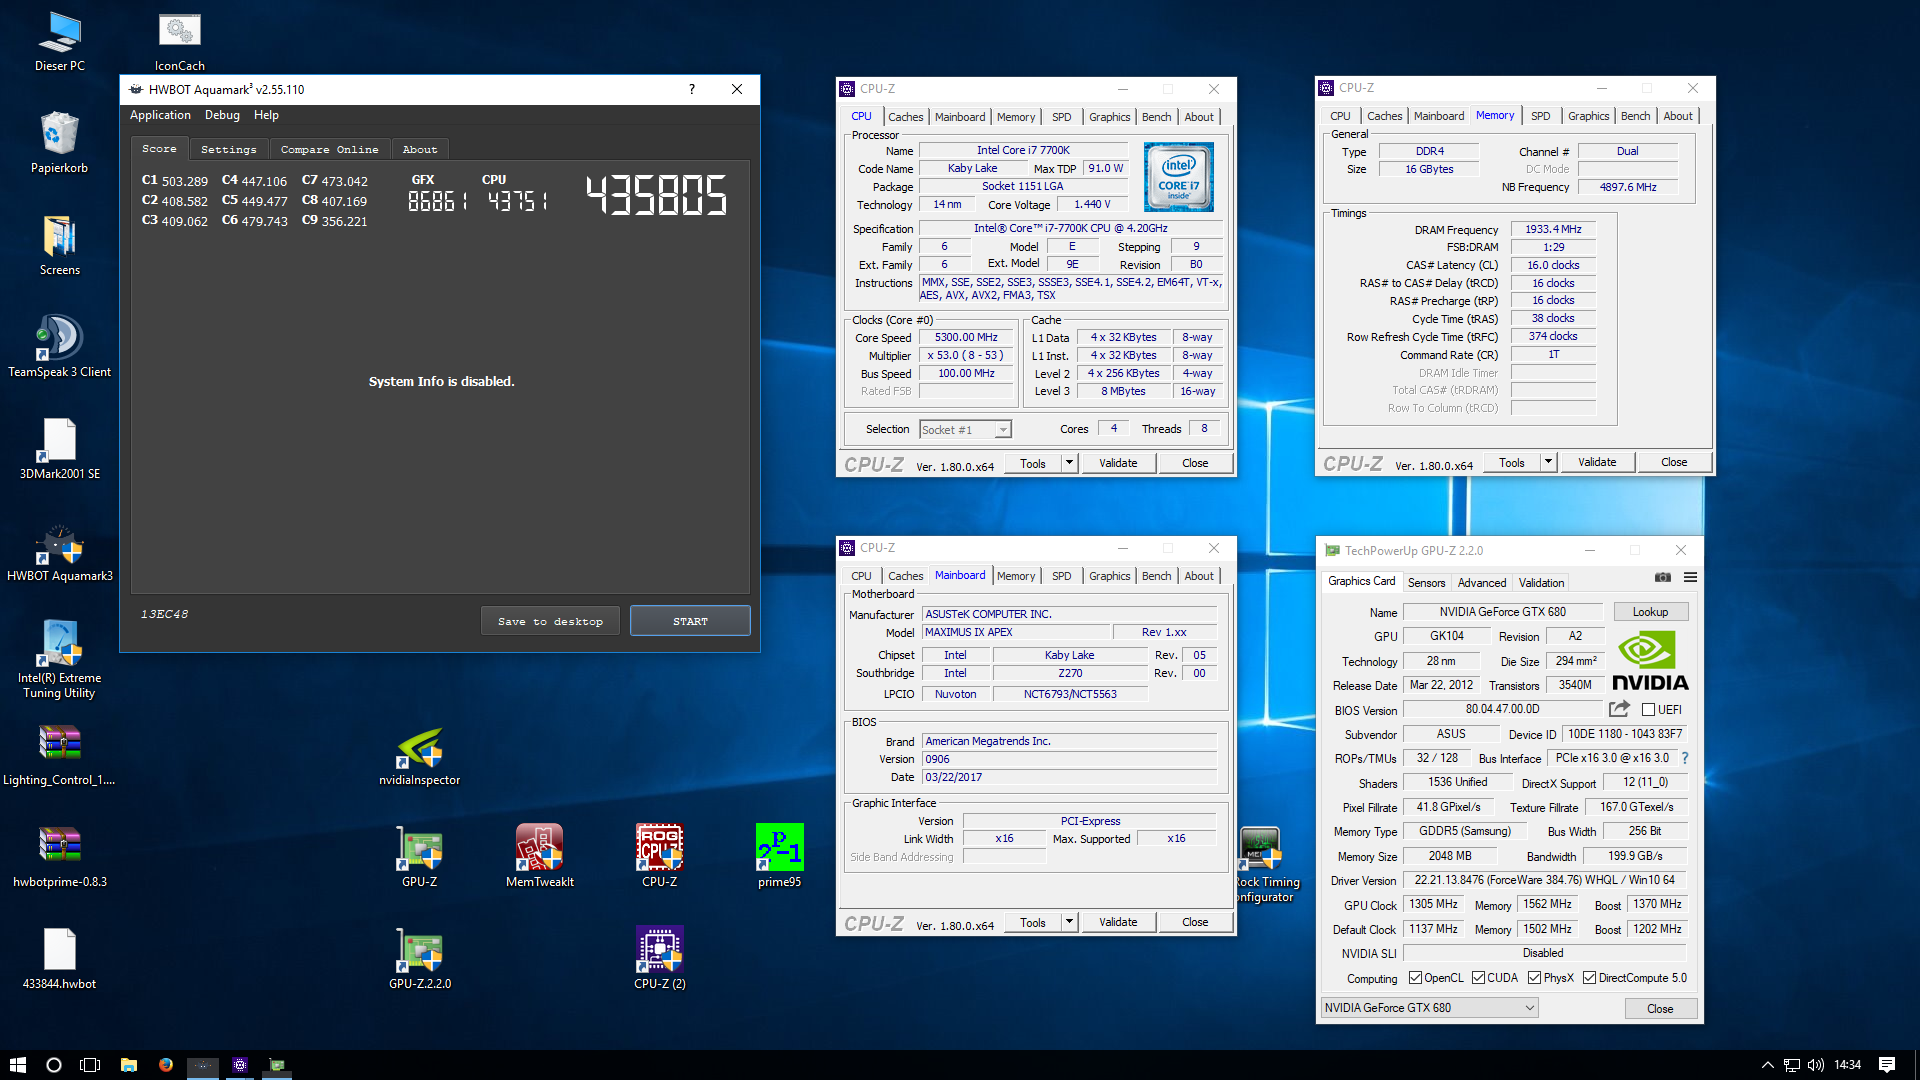Click Aquamark help question mark button
1920x1080 pixels.
(691, 89)
